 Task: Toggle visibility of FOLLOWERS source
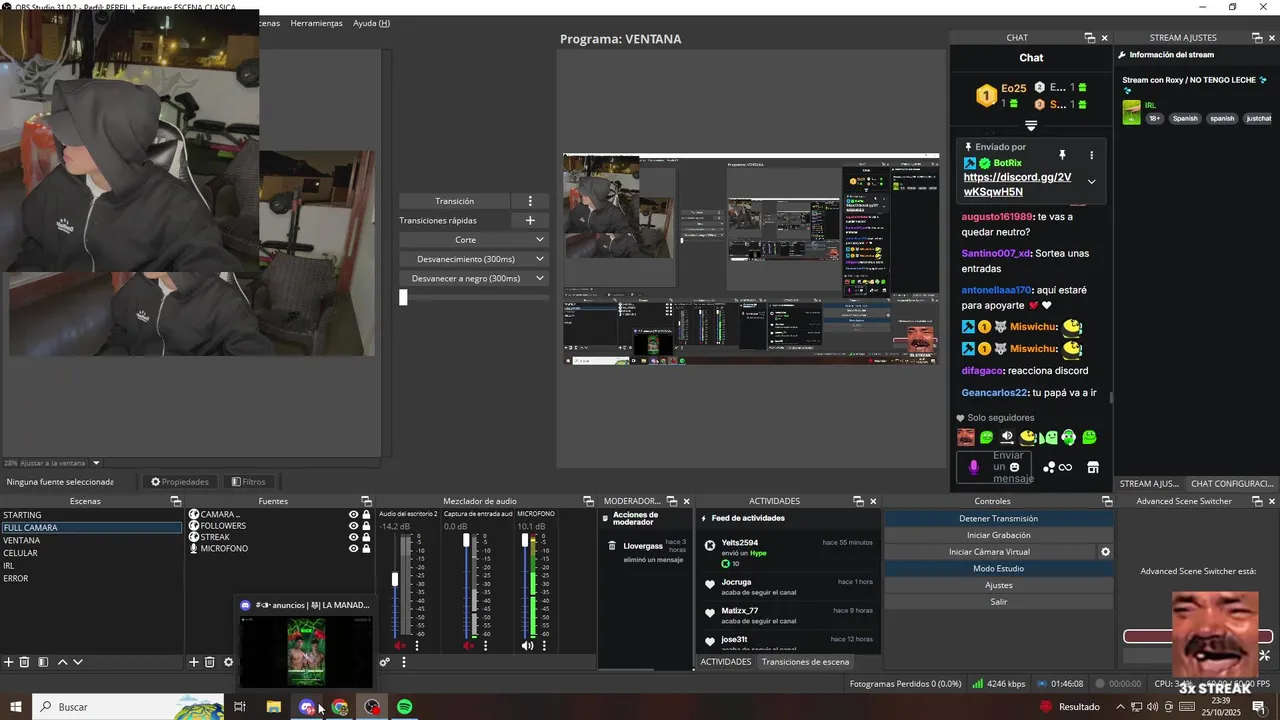point(353,526)
